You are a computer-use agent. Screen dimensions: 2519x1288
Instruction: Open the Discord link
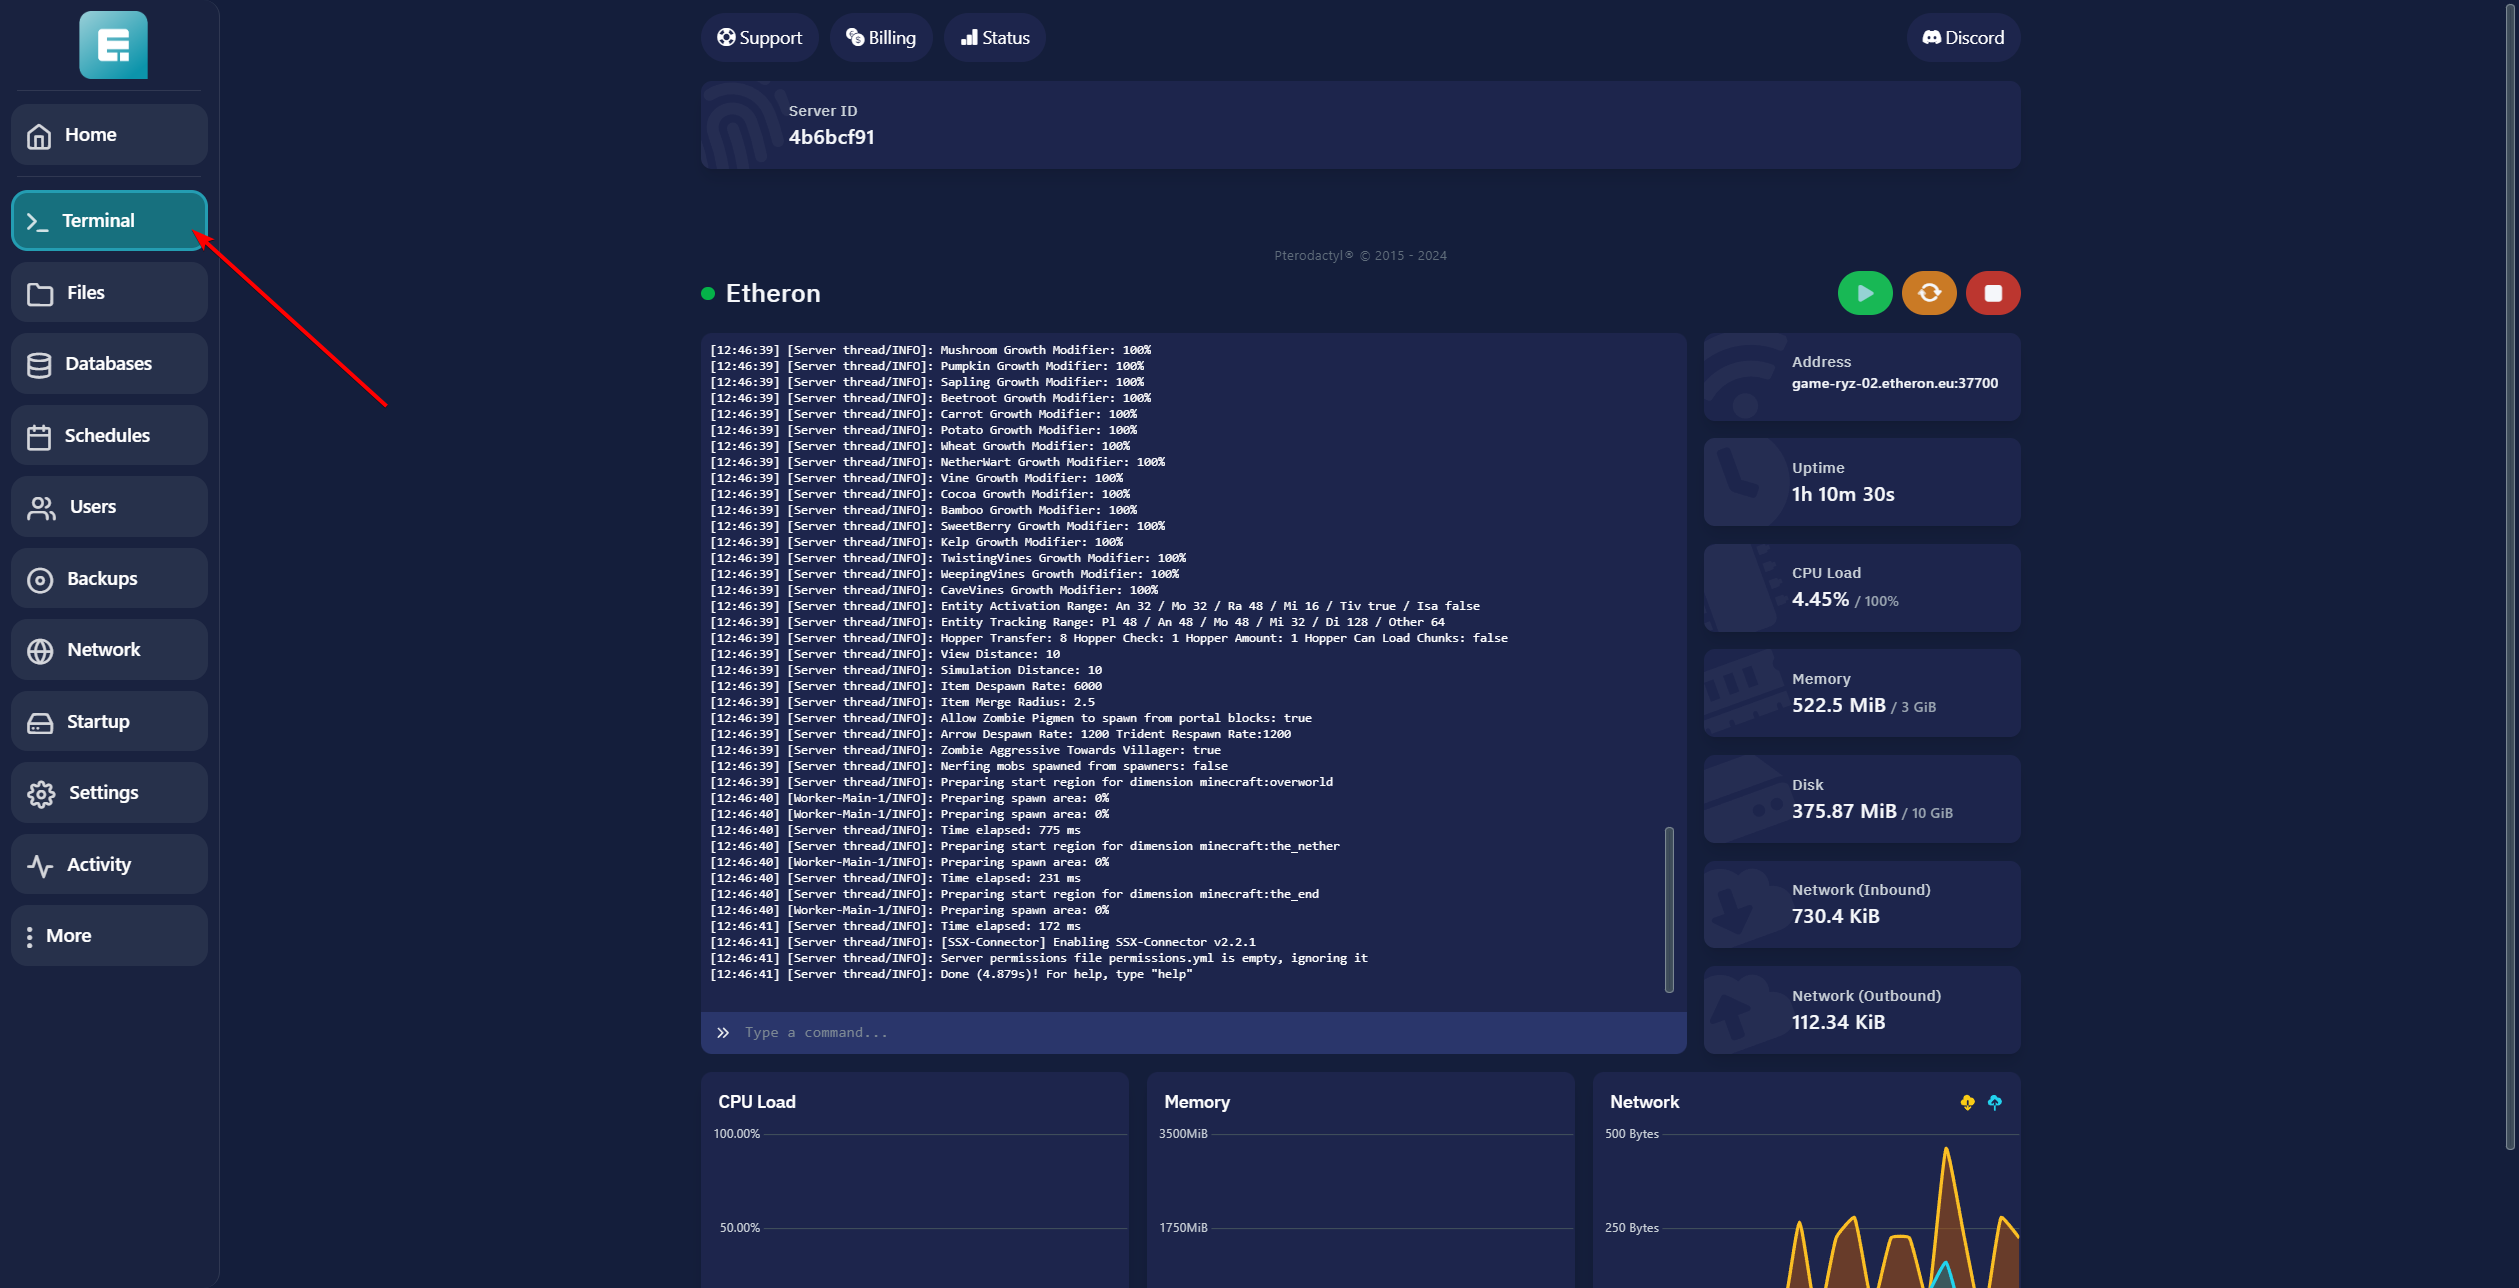(1962, 38)
